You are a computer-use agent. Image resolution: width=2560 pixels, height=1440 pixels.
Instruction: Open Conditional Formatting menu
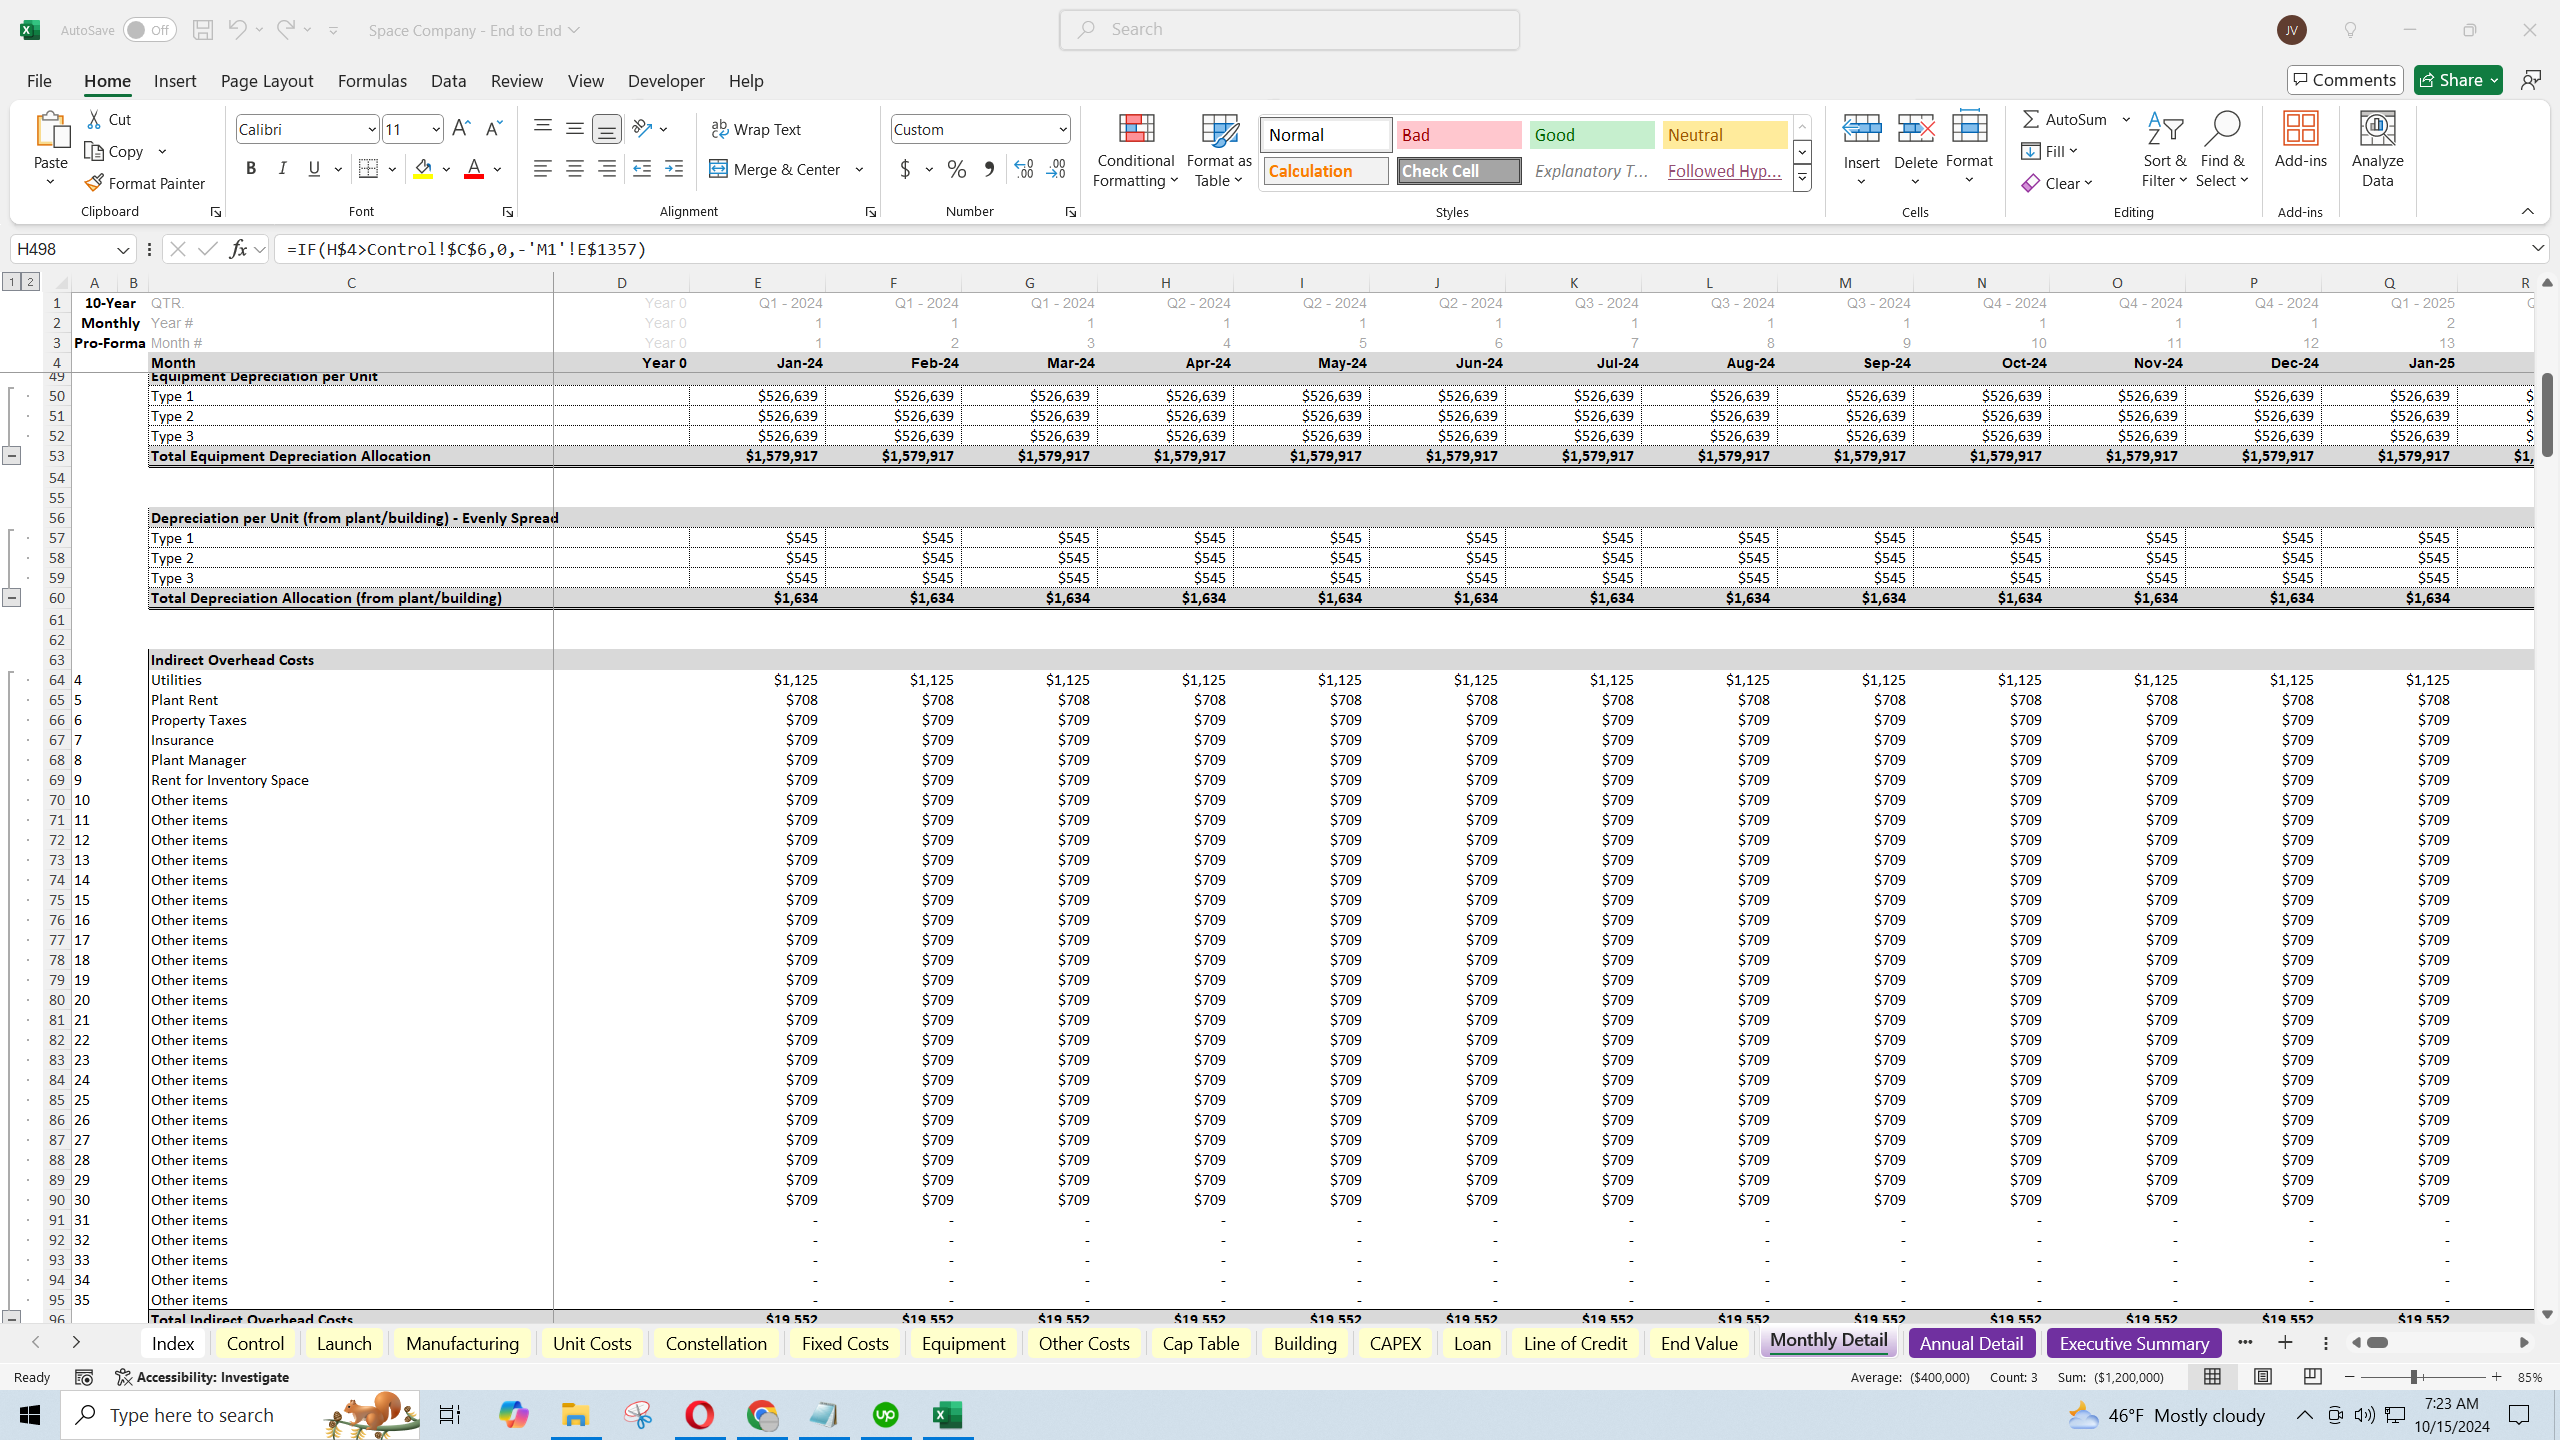(1135, 150)
